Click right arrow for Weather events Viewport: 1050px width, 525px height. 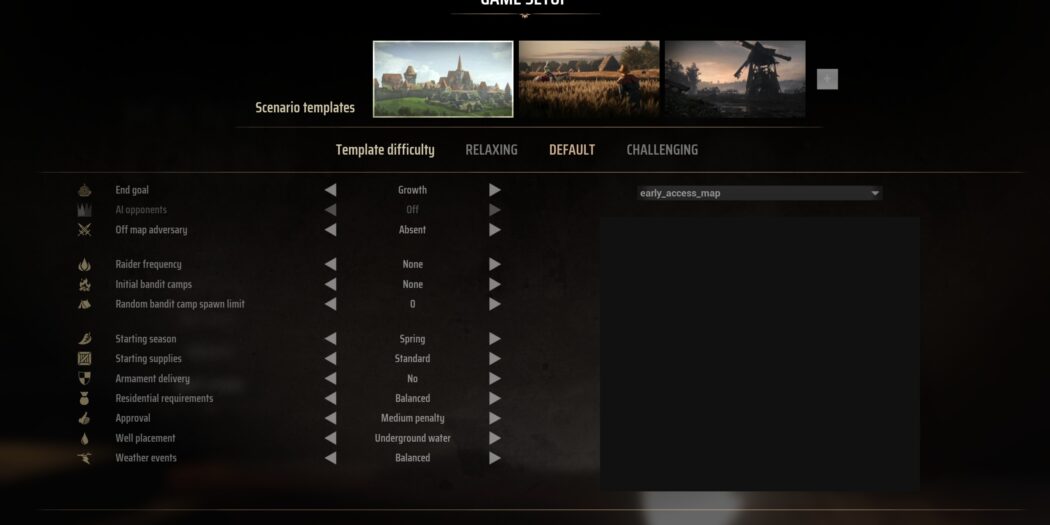pyautogui.click(x=495, y=458)
